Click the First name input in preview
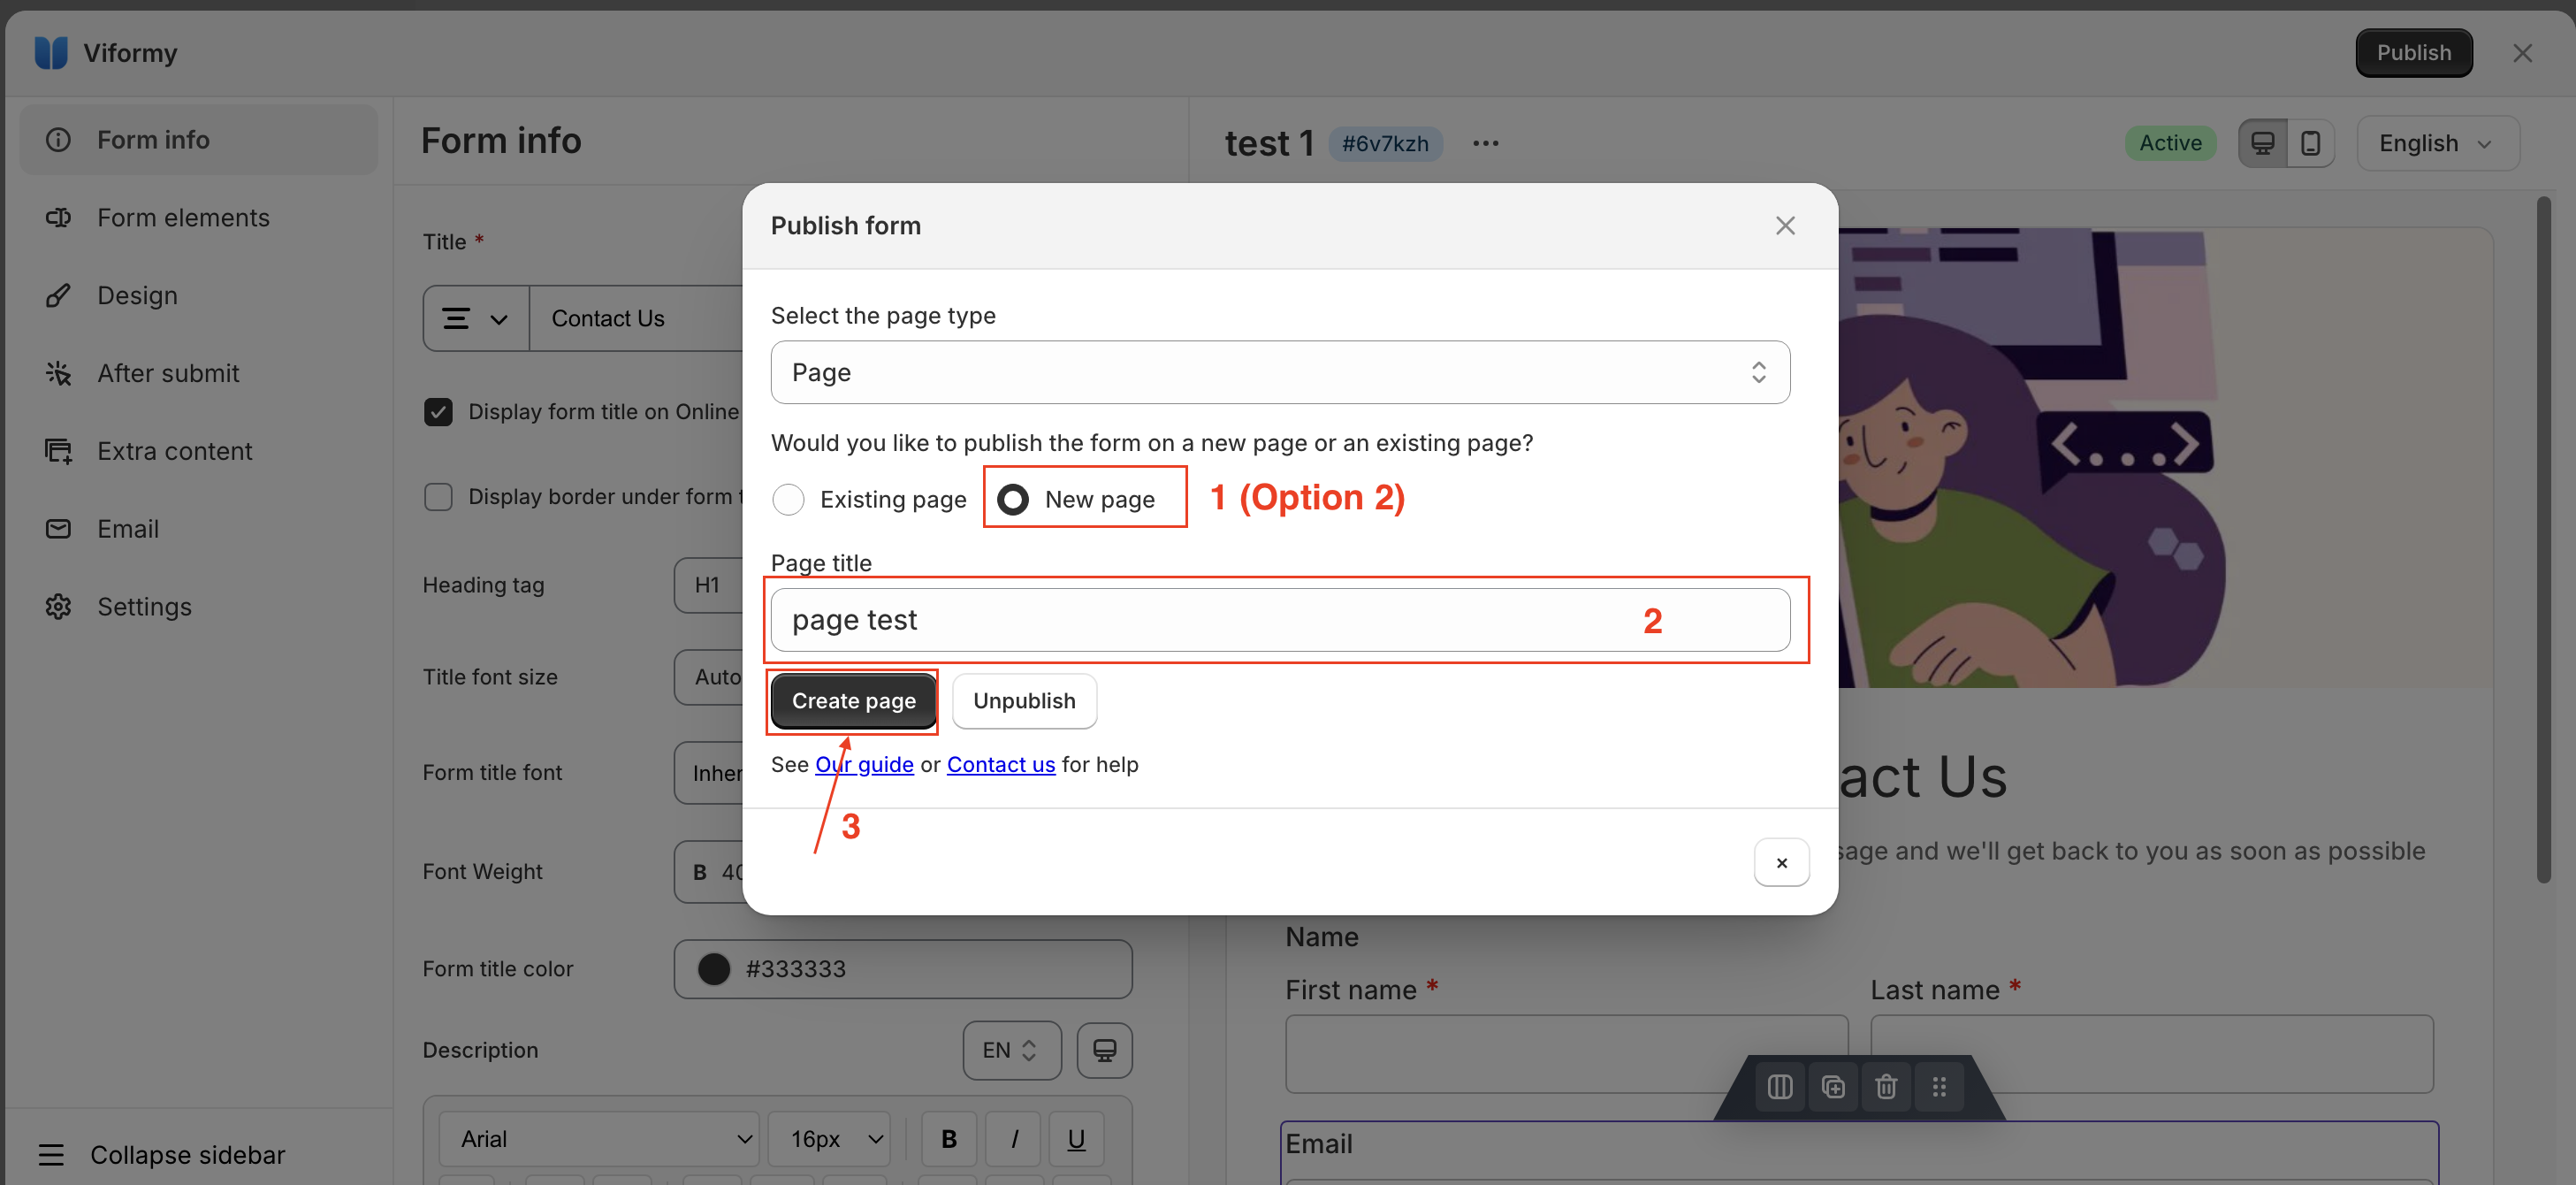 [1566, 1054]
